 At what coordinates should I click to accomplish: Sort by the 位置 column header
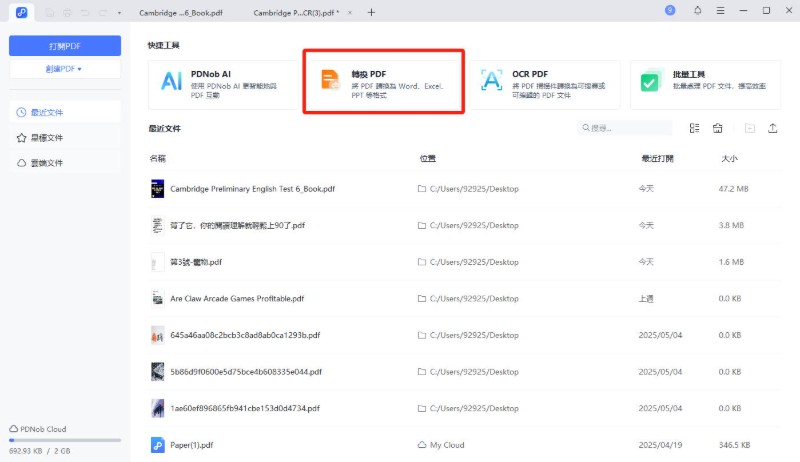pos(428,159)
